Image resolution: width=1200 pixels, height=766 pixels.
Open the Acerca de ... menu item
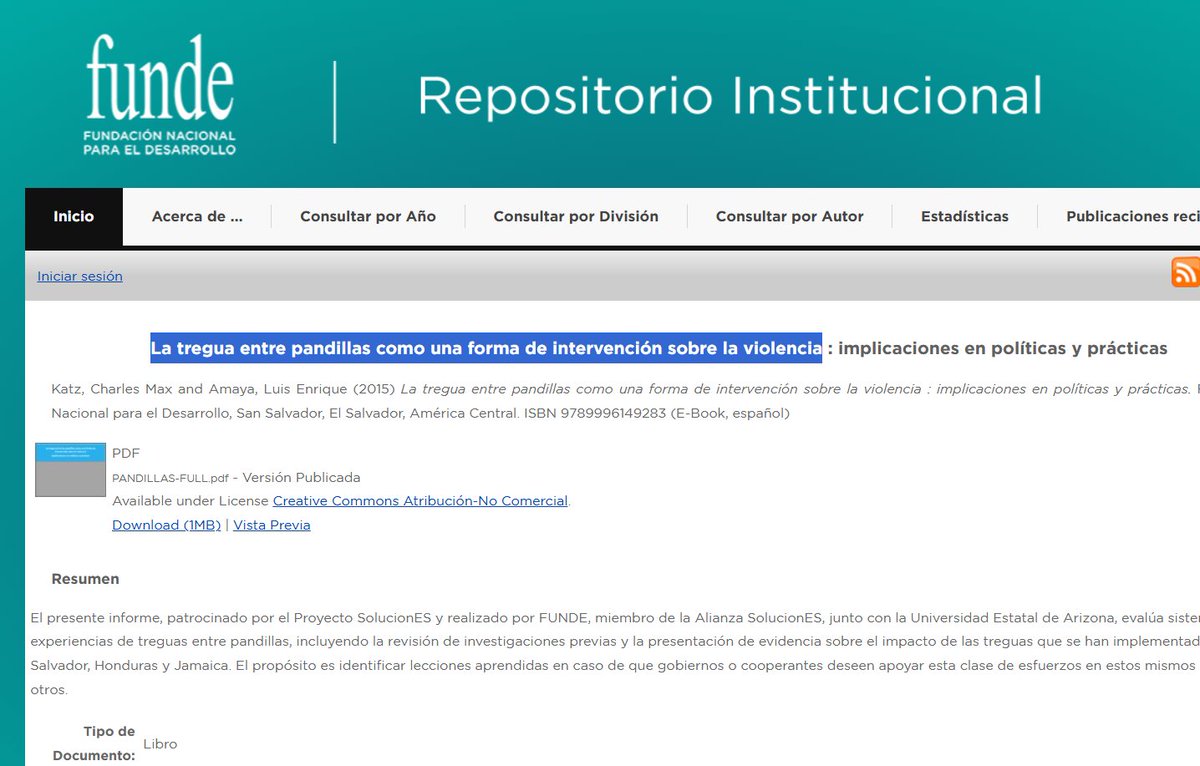[x=197, y=216]
